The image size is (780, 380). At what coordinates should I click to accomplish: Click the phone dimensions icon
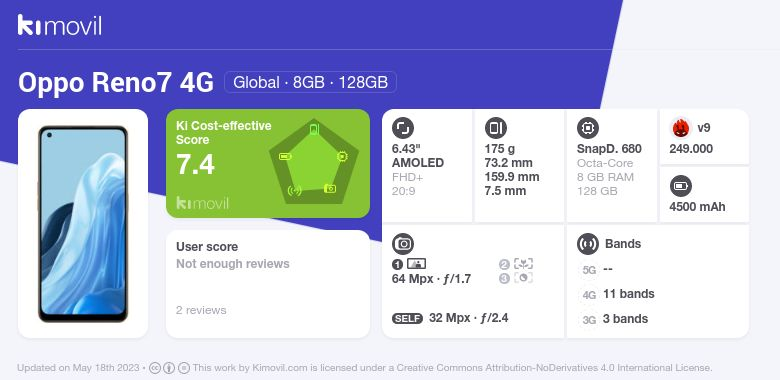495,128
